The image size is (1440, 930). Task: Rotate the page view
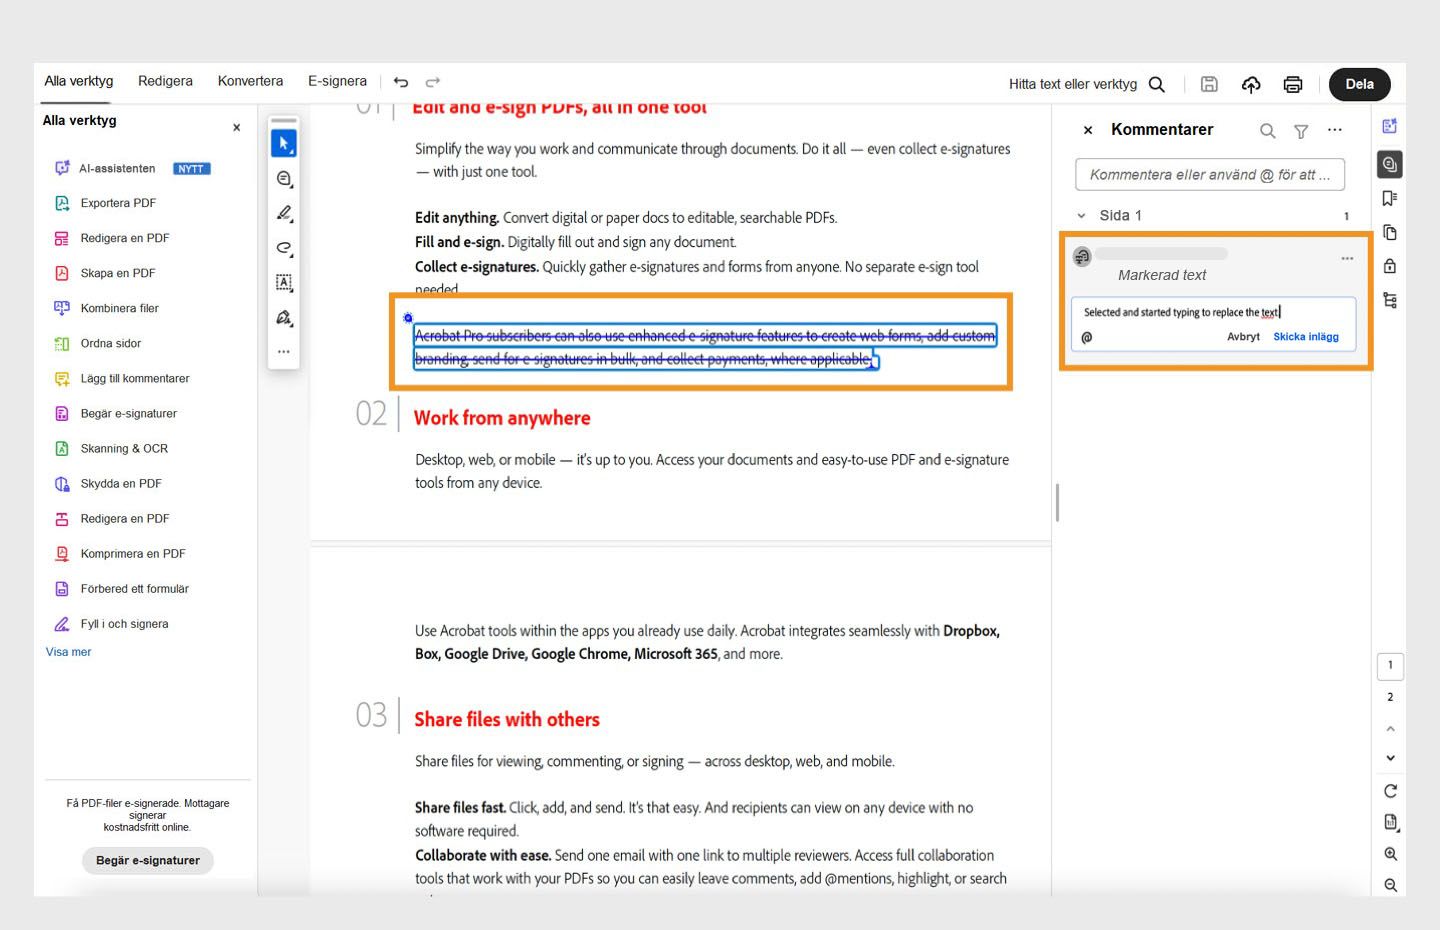[1390, 791]
